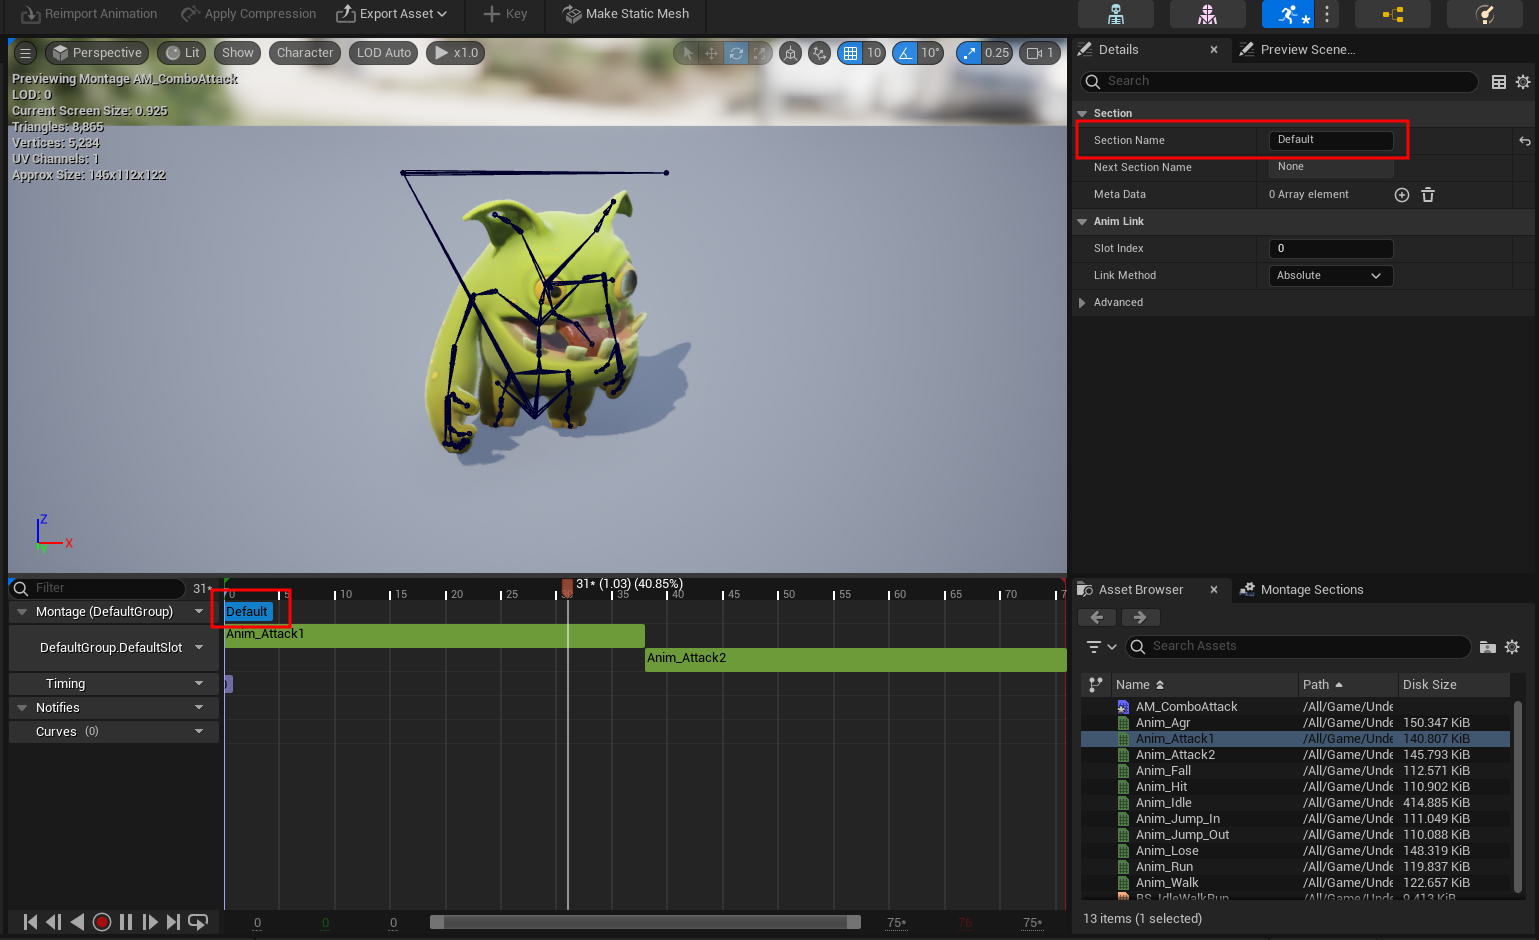1539x940 pixels.
Task: Open grid snap value 10
Action: tap(874, 53)
